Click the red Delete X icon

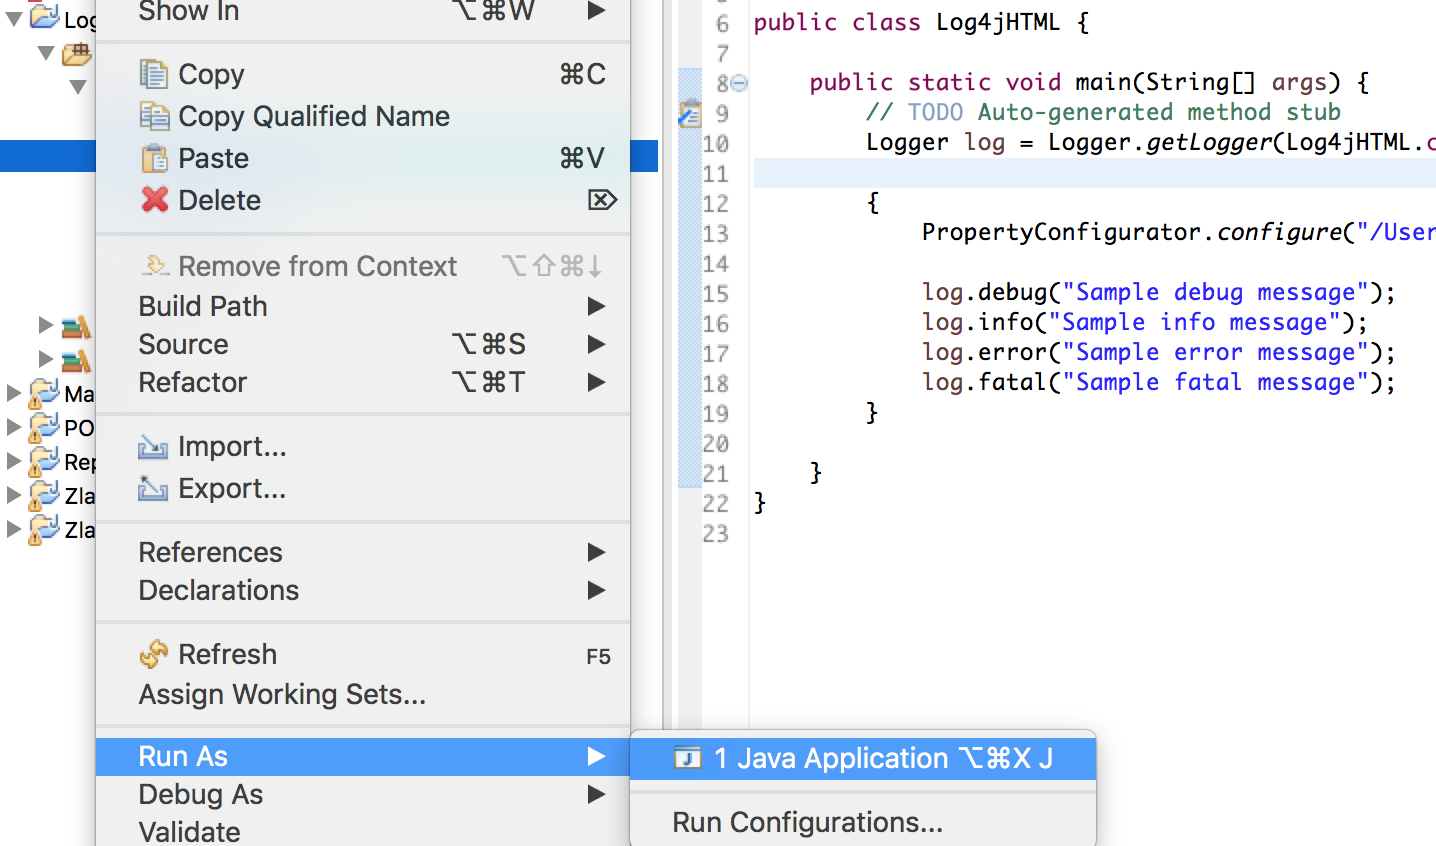pyautogui.click(x=156, y=200)
